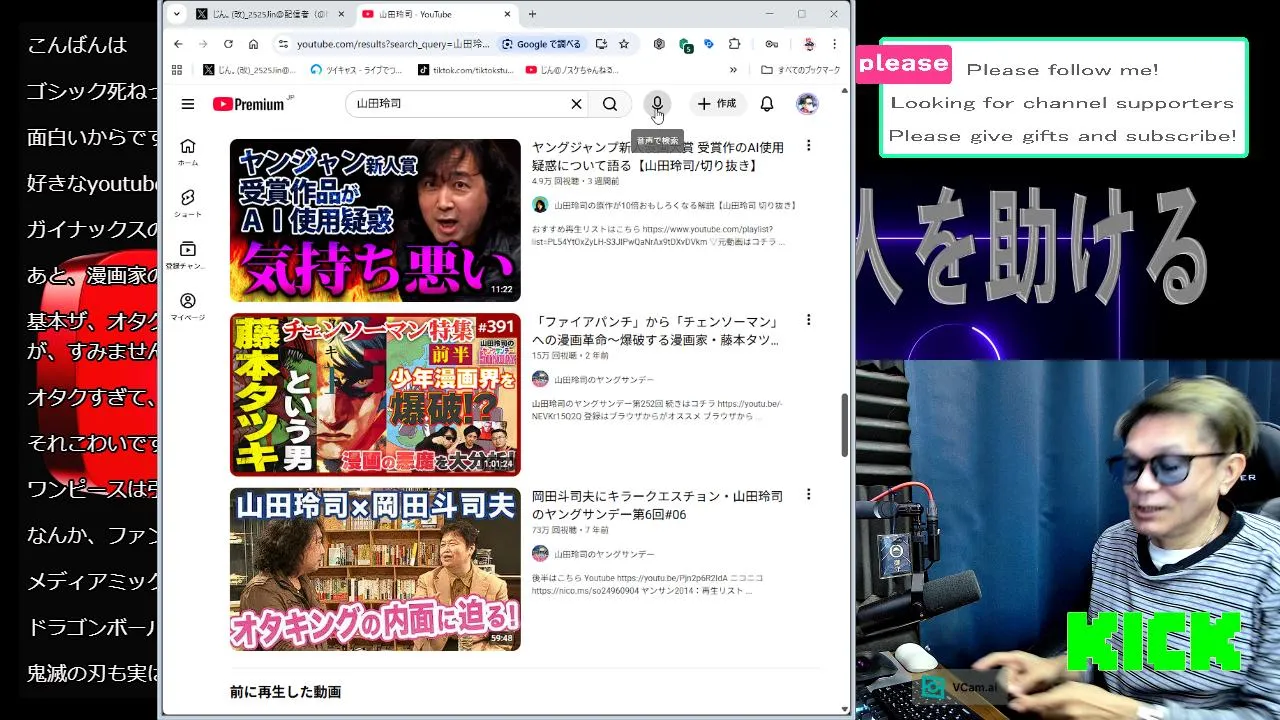The width and height of the screenshot is (1280, 720).
Task: Click the first green shield extension icon
Action: [x=659, y=44]
